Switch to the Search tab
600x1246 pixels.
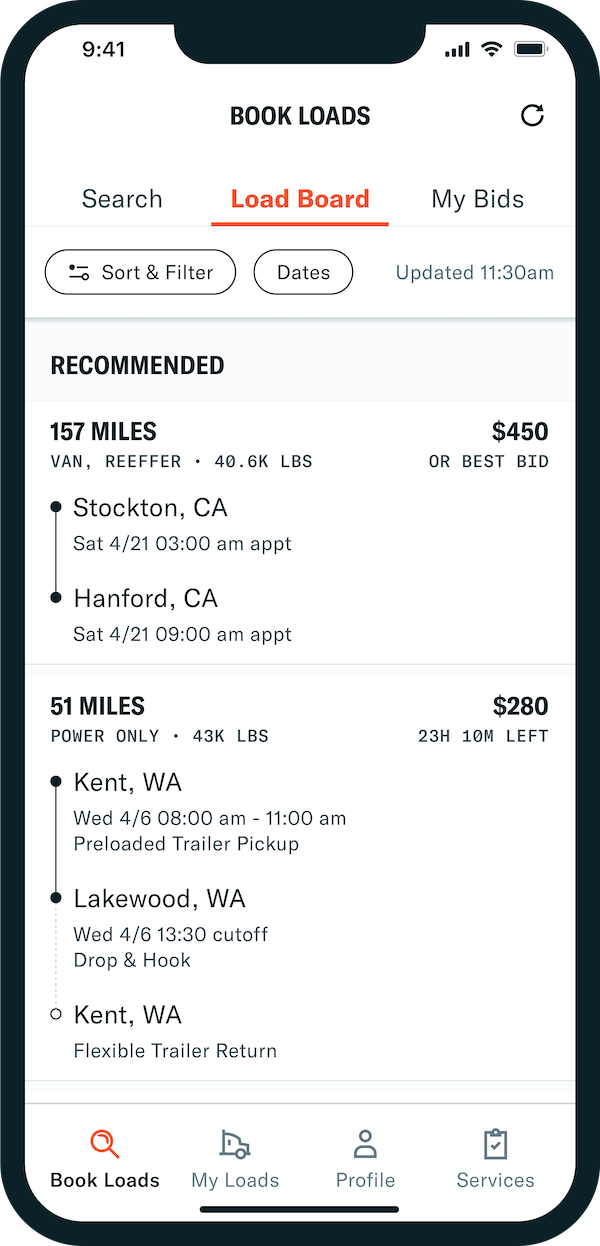pyautogui.click(x=122, y=198)
